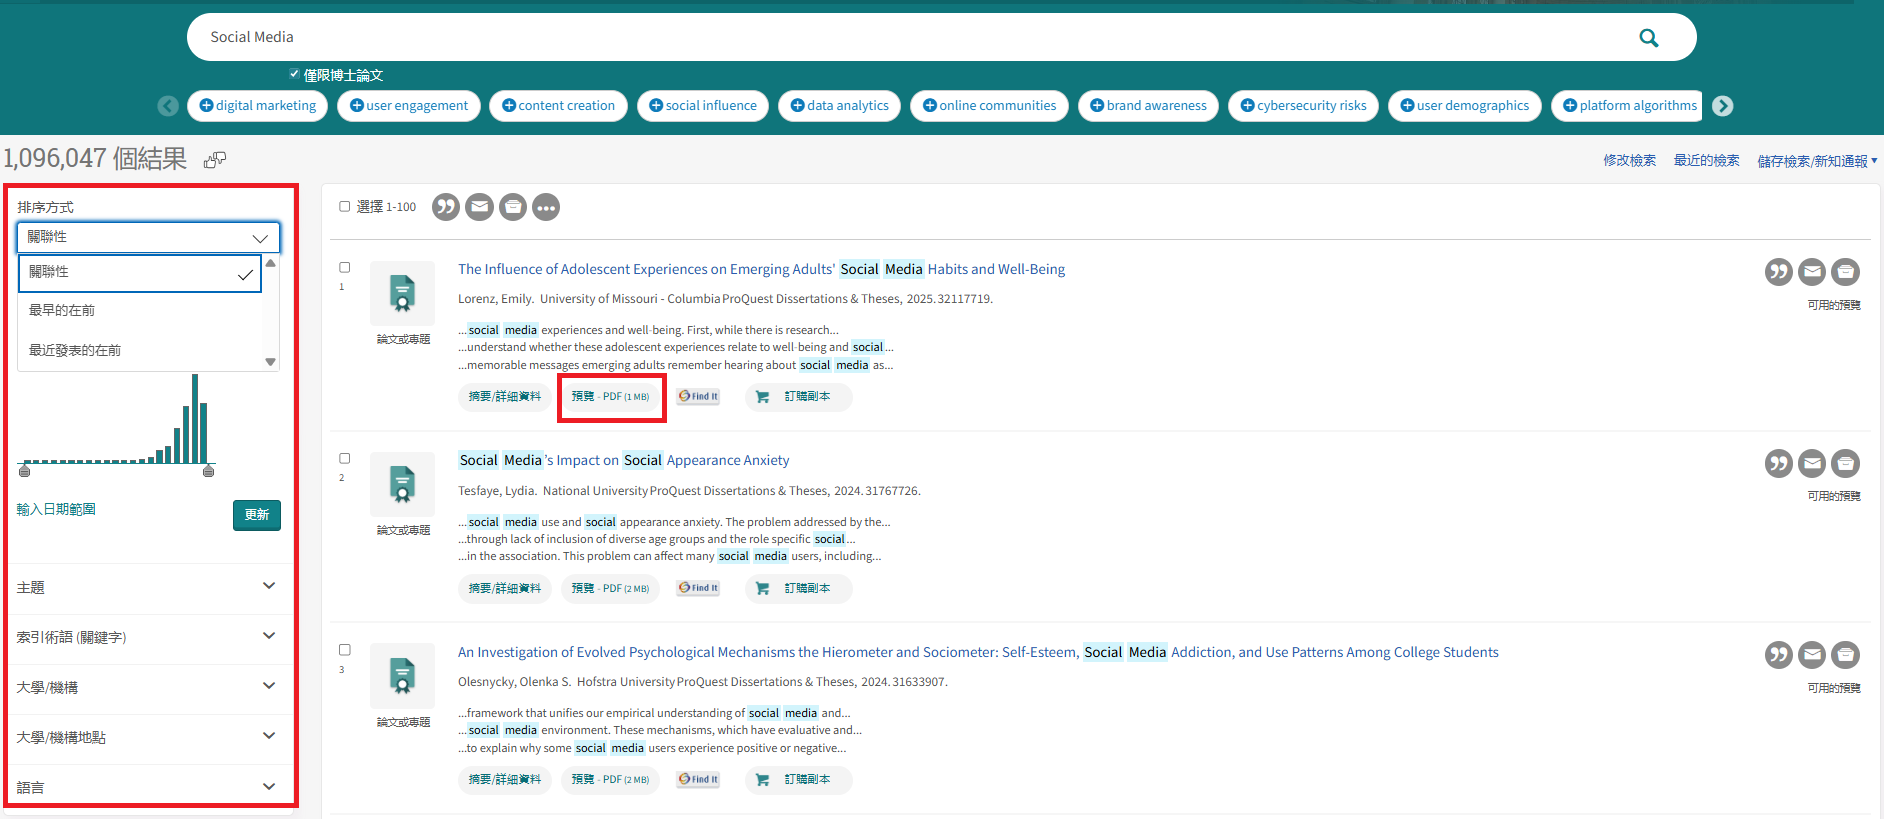Expand the 語言 filter
The height and width of the screenshot is (819, 1884).
(x=146, y=787)
